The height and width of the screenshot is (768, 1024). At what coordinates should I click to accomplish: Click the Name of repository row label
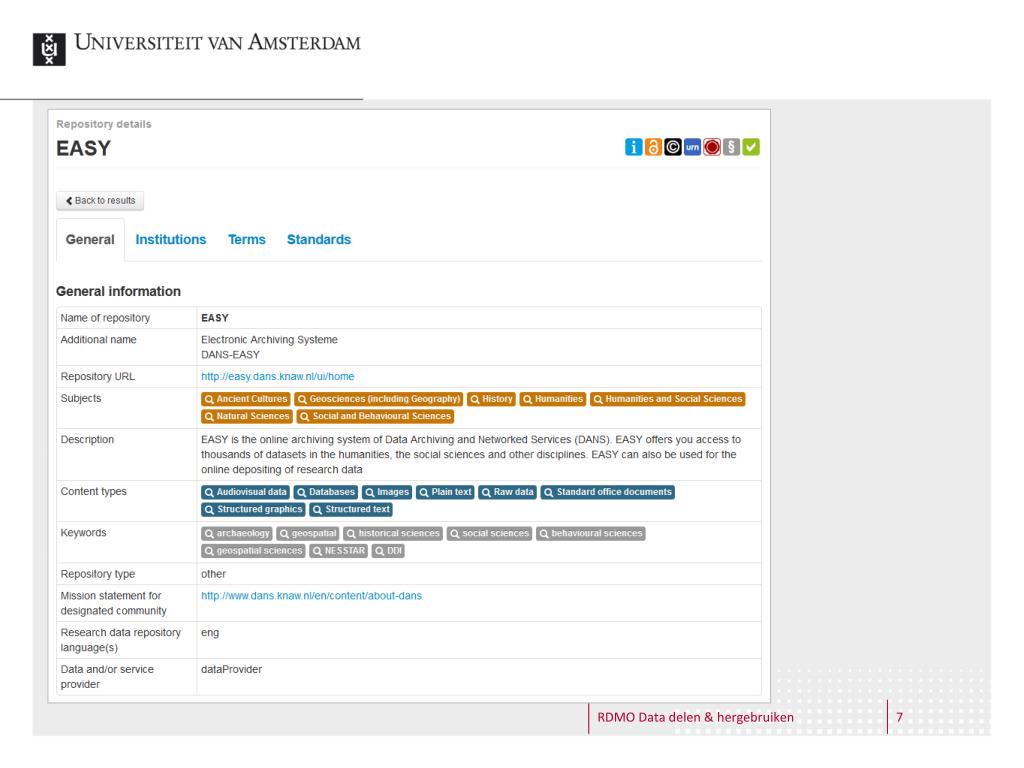tap(105, 318)
